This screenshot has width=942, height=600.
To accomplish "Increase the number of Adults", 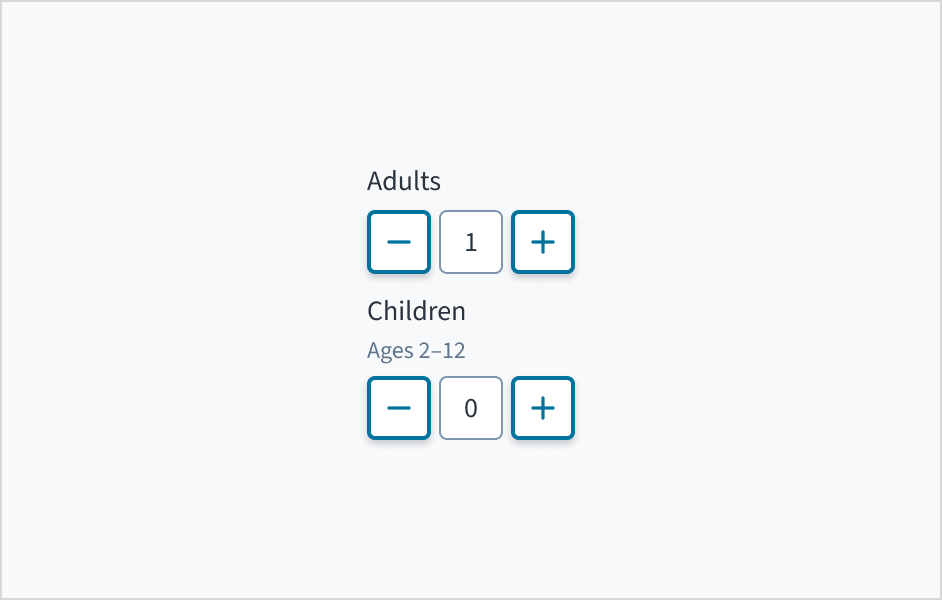I will [543, 242].
